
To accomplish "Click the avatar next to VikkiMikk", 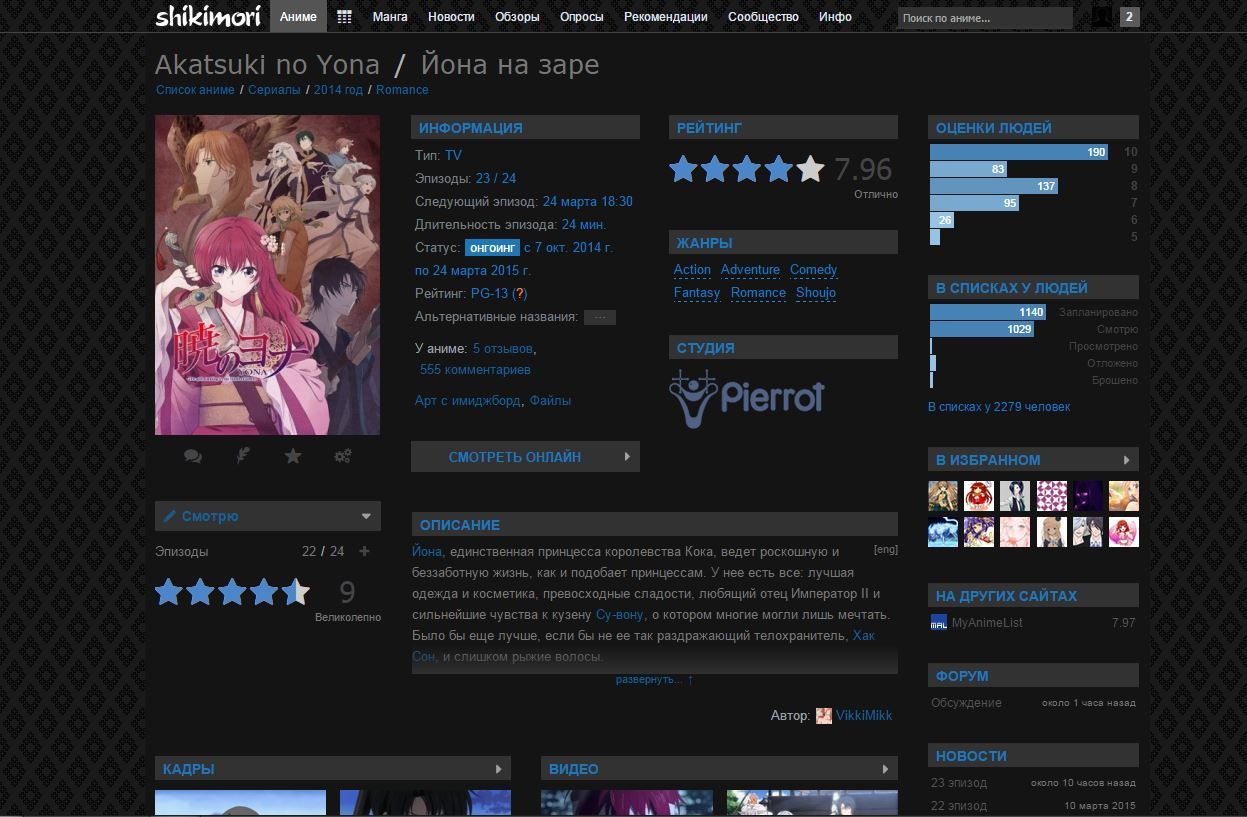I will 824,716.
